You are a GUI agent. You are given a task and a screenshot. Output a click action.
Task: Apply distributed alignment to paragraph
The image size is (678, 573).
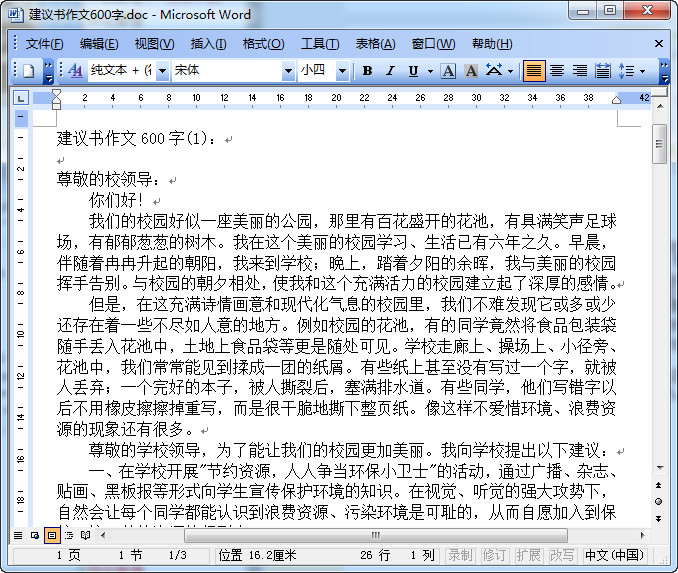(x=602, y=71)
